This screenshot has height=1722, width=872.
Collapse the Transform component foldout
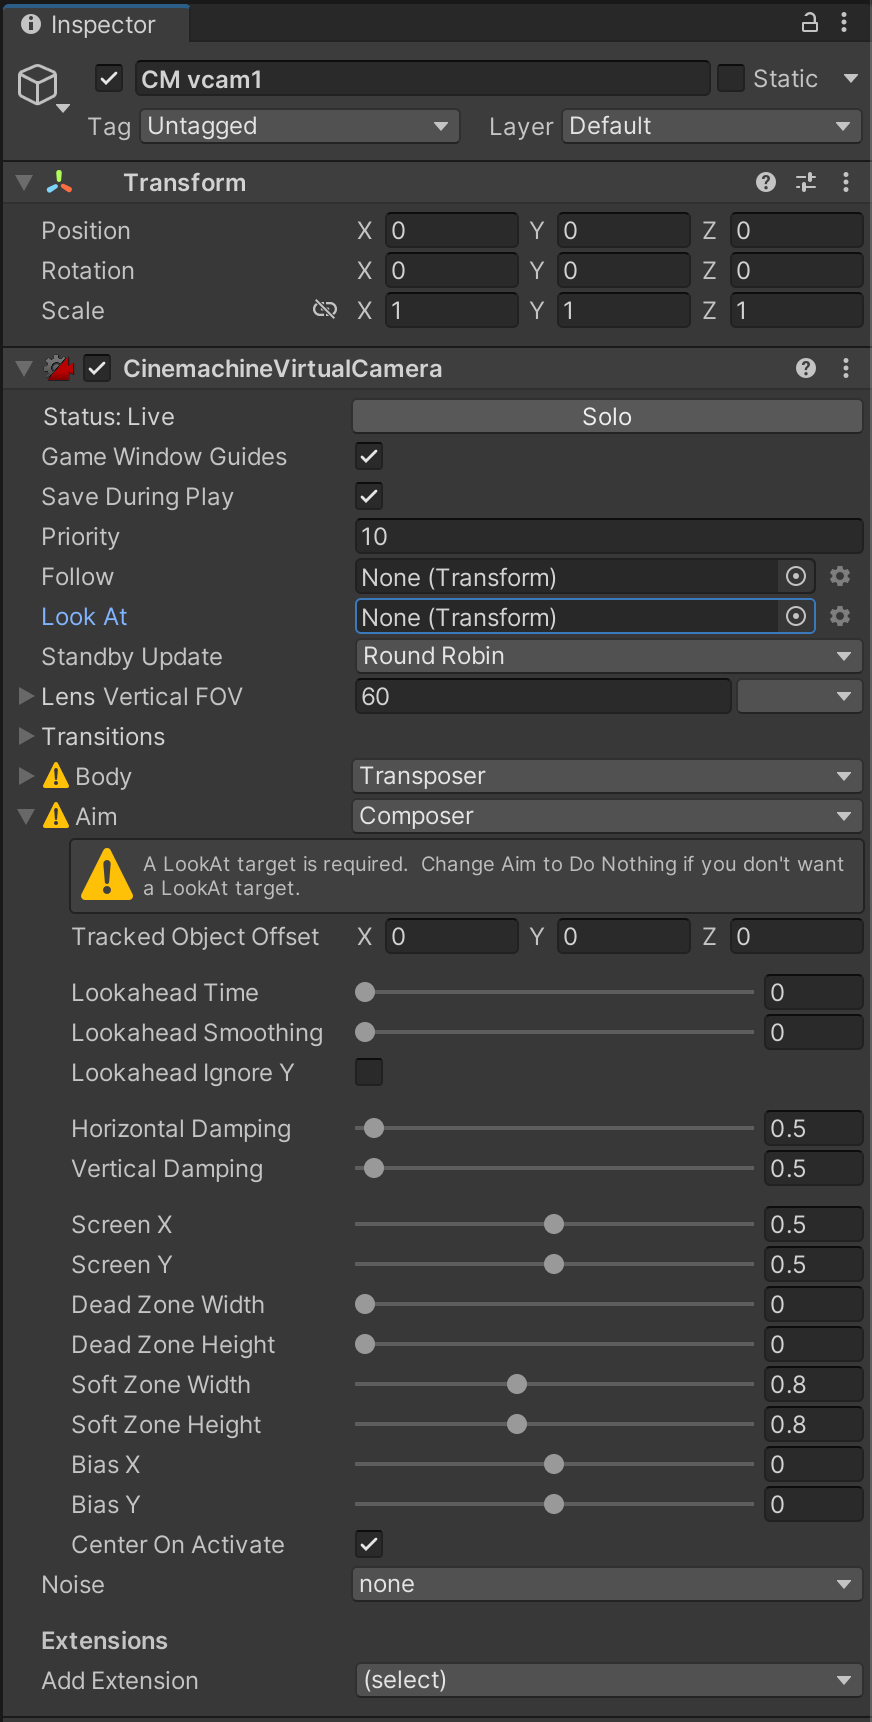[25, 182]
